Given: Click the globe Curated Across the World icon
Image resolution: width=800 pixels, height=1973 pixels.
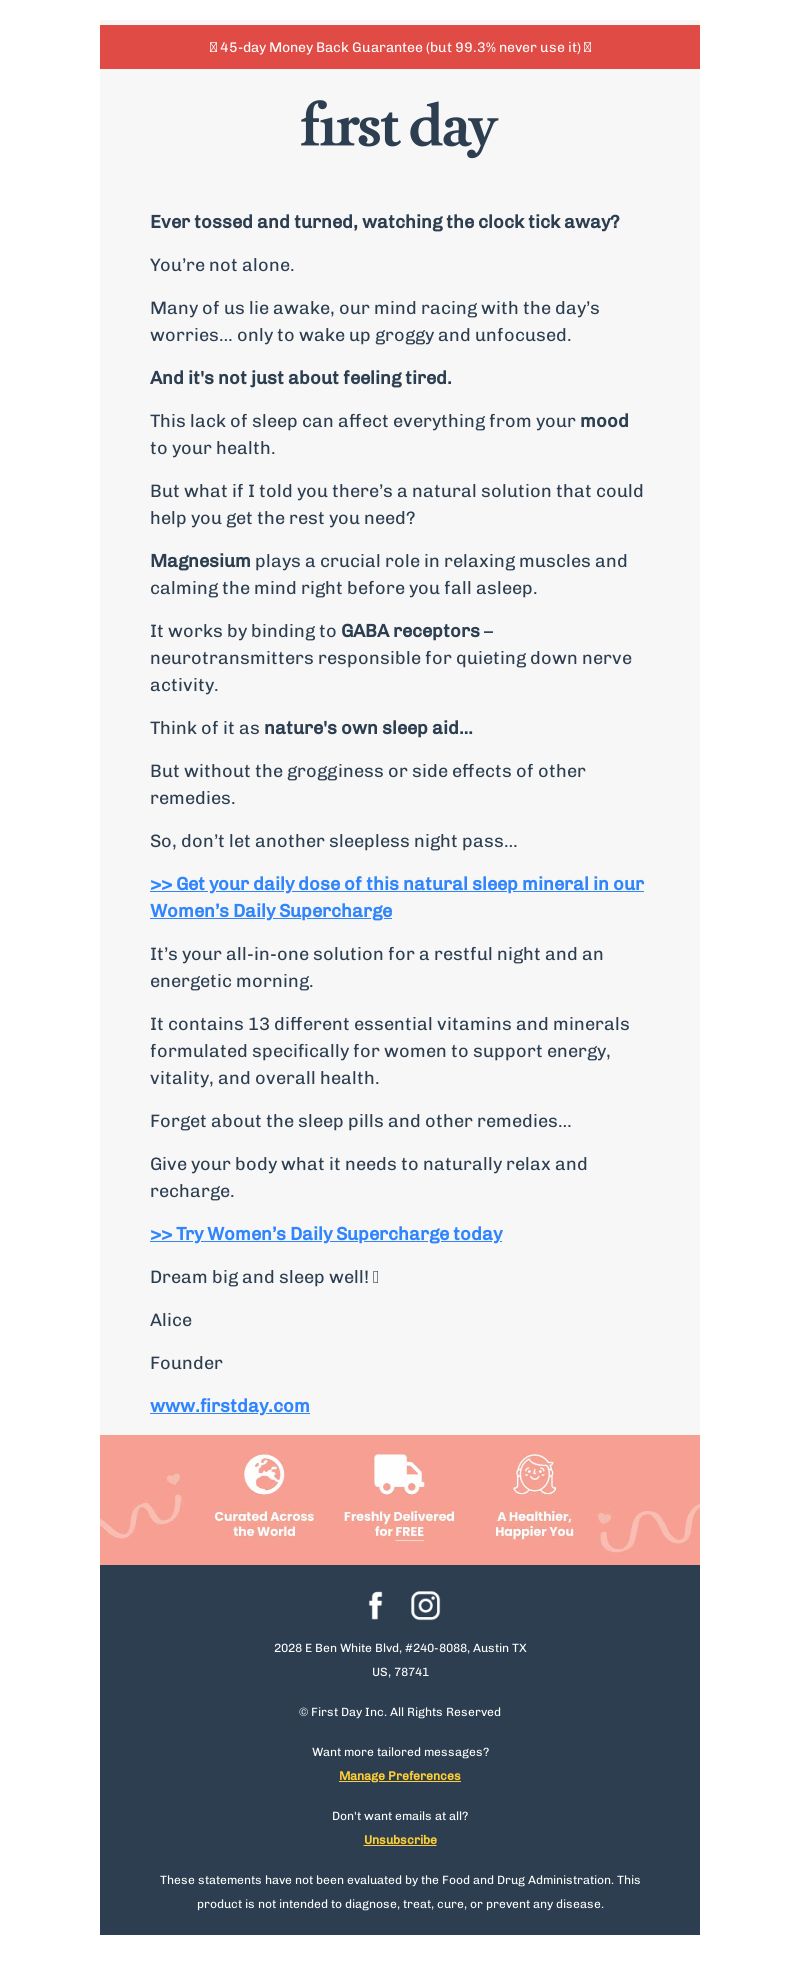Looking at the screenshot, I should click(x=264, y=1474).
